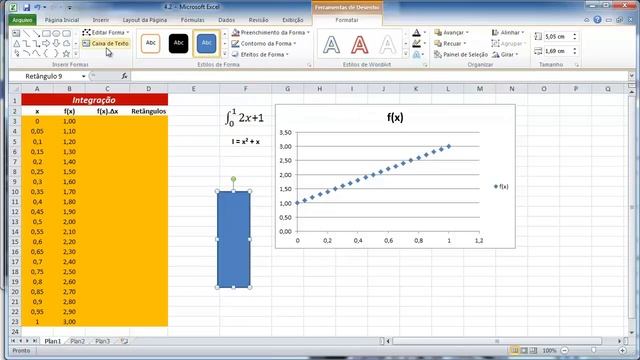Select the cloud shape in gallery
The width and height of the screenshot is (640, 360).
pos(66,44)
